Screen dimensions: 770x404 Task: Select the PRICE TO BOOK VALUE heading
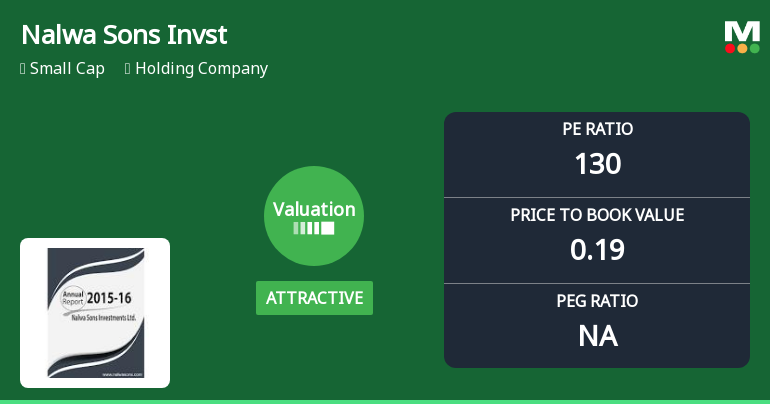pyautogui.click(x=597, y=215)
